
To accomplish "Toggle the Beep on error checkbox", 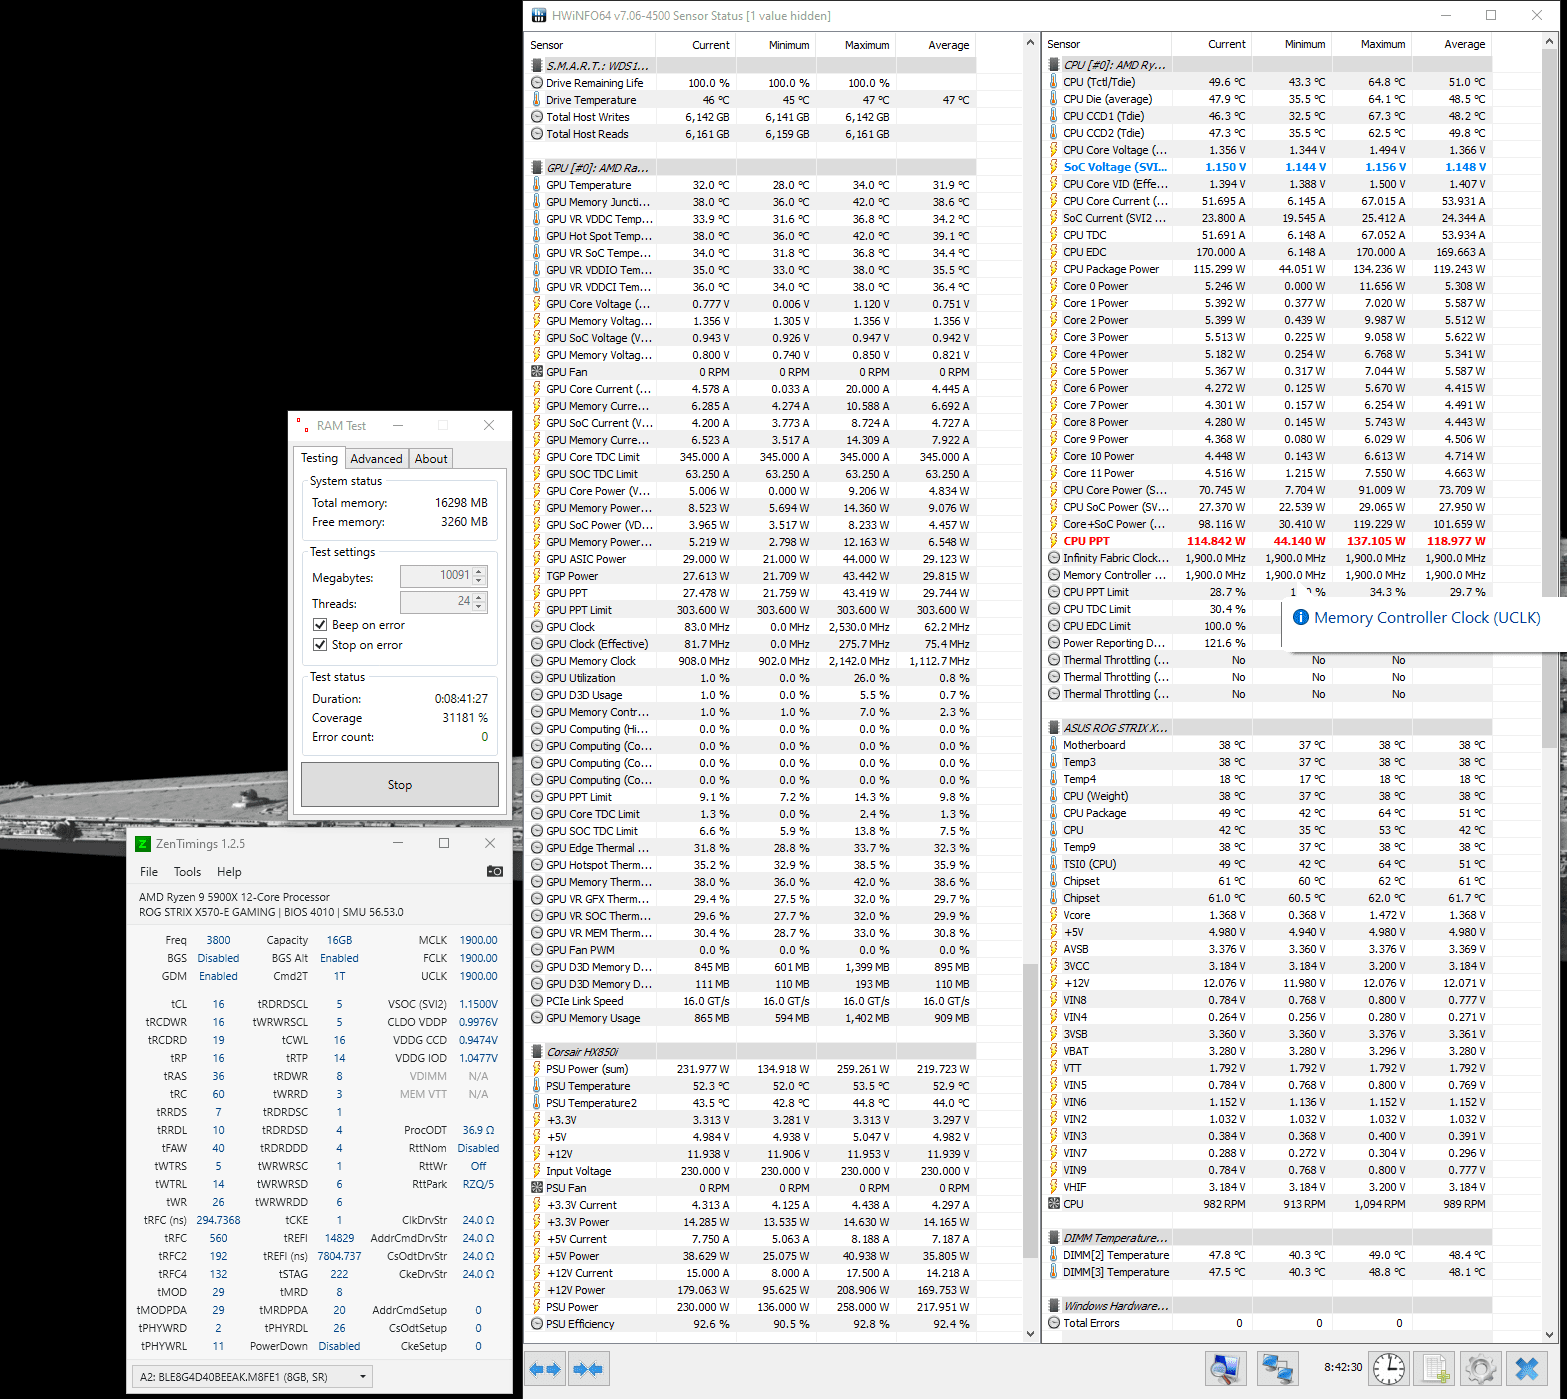I will (320, 625).
